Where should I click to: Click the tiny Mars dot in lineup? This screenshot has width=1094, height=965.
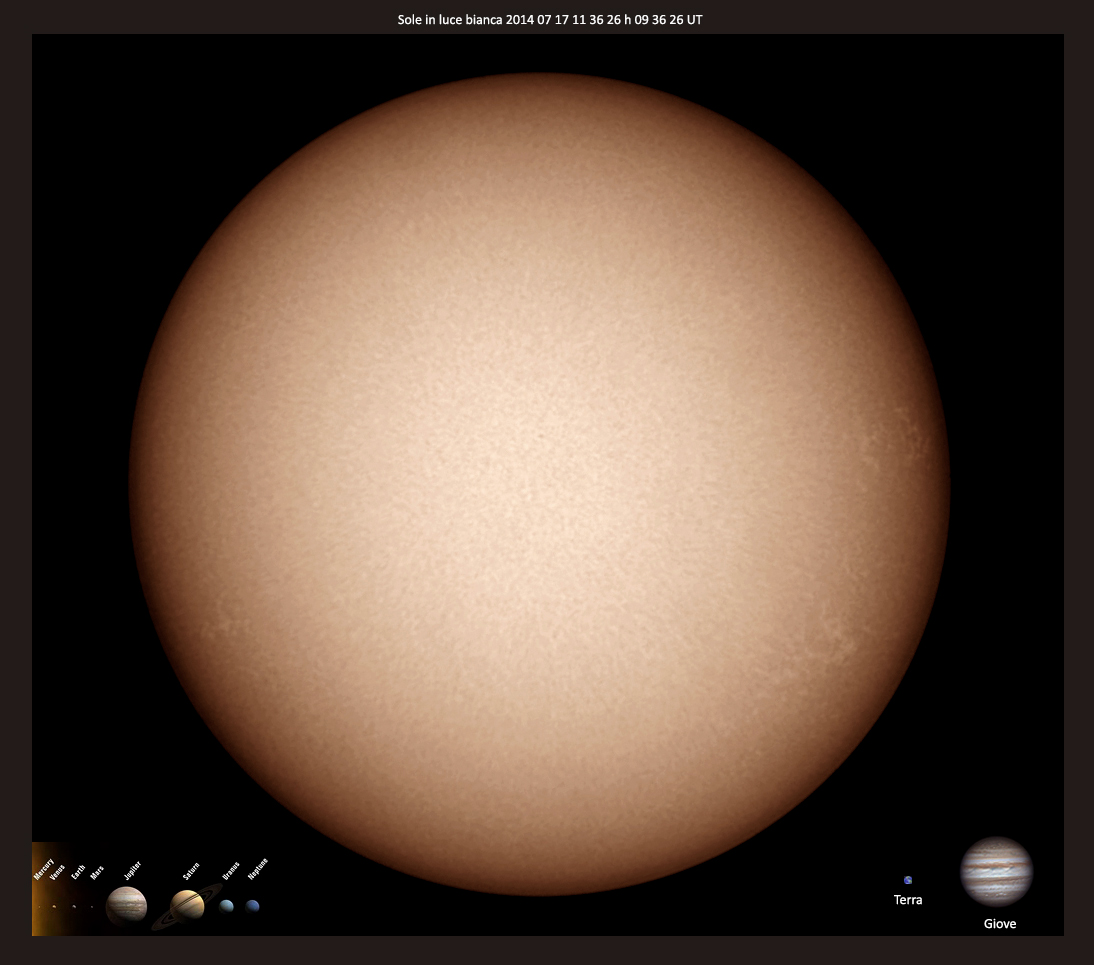tap(92, 907)
